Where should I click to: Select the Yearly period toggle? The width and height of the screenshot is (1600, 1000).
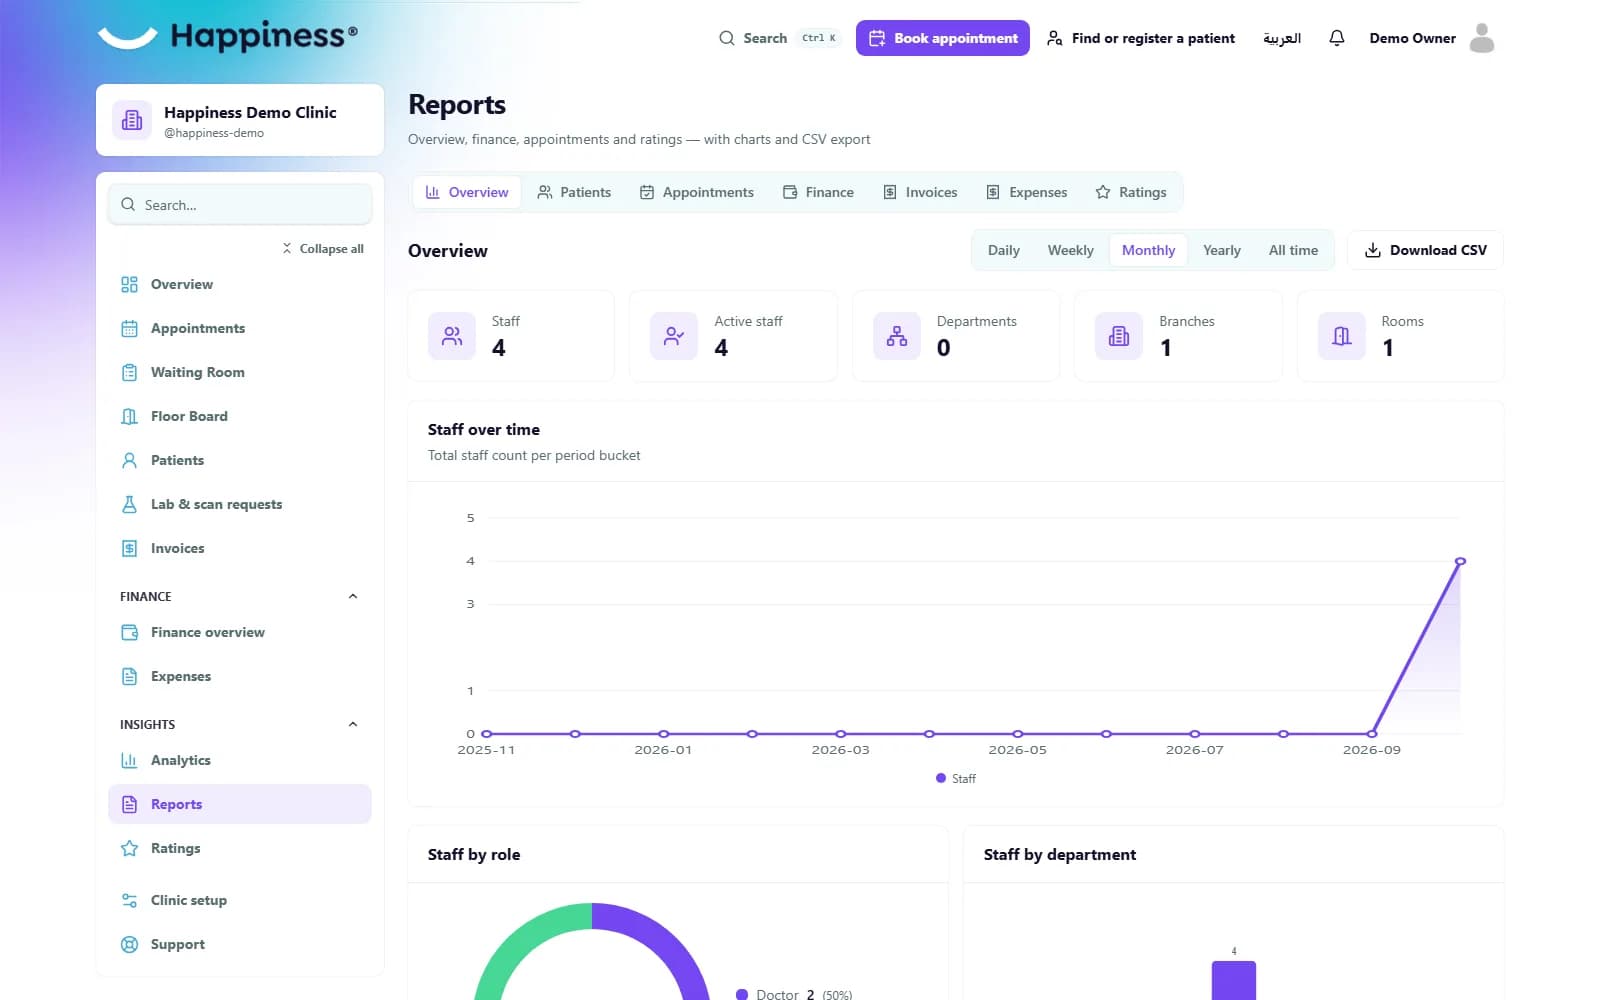(1221, 250)
